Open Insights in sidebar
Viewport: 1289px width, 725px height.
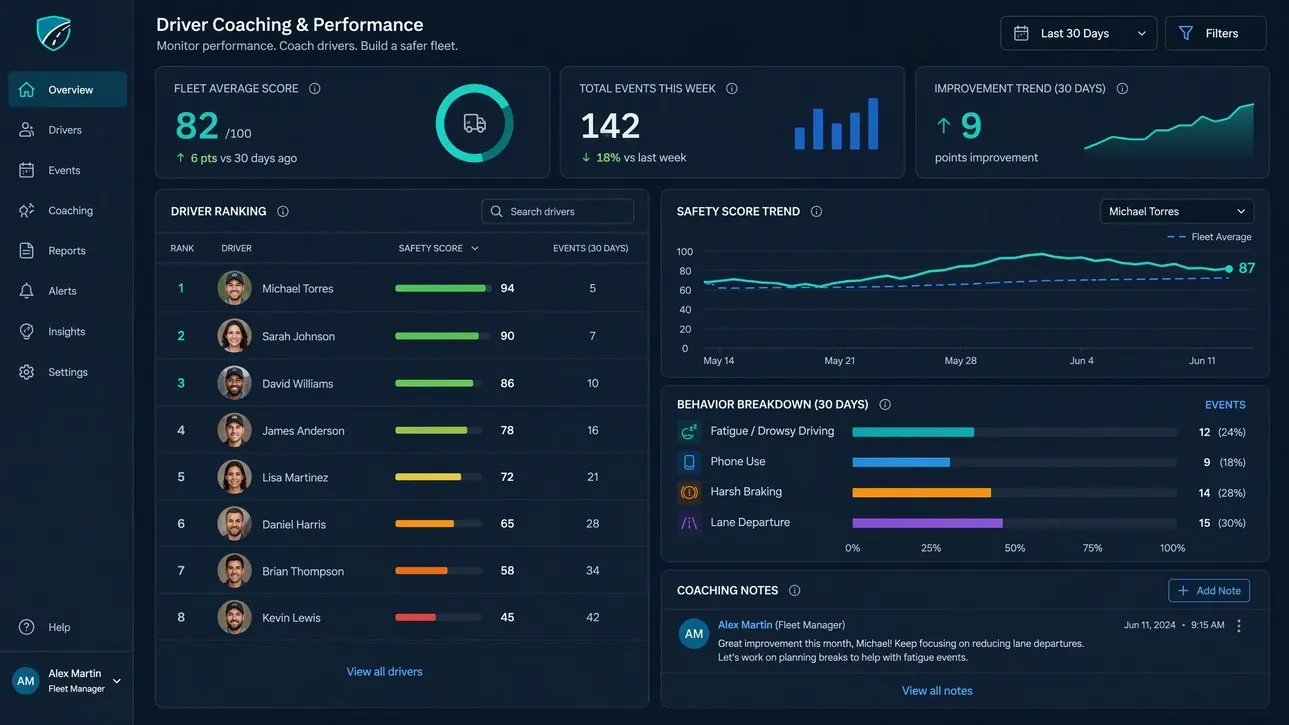pyautogui.click(x=67, y=331)
